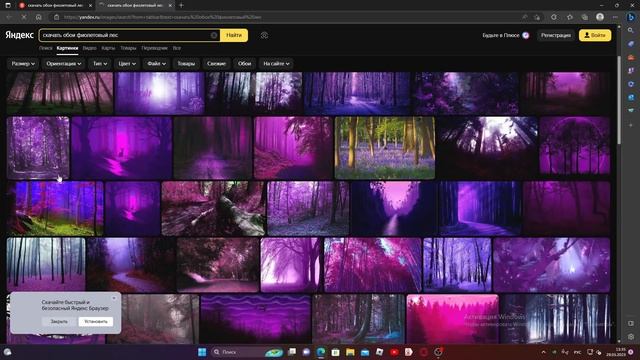
Task: Open the pink misty hills forest thumbnail
Action: tap(452, 319)
